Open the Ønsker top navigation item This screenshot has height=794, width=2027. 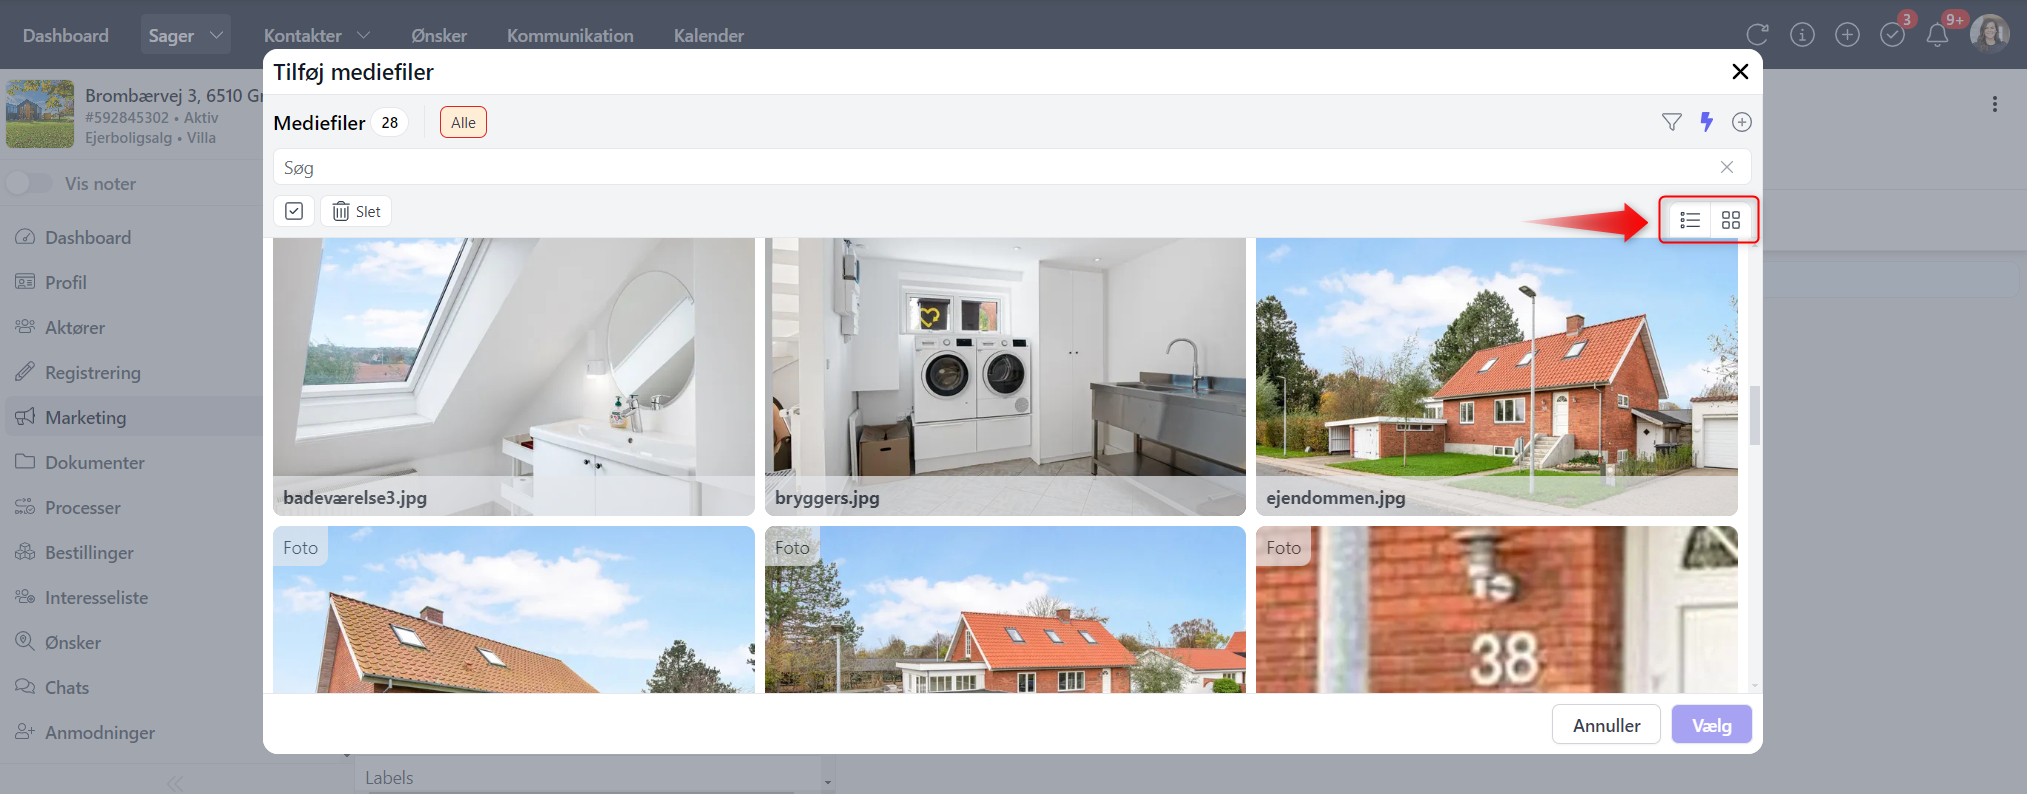[x=439, y=35]
